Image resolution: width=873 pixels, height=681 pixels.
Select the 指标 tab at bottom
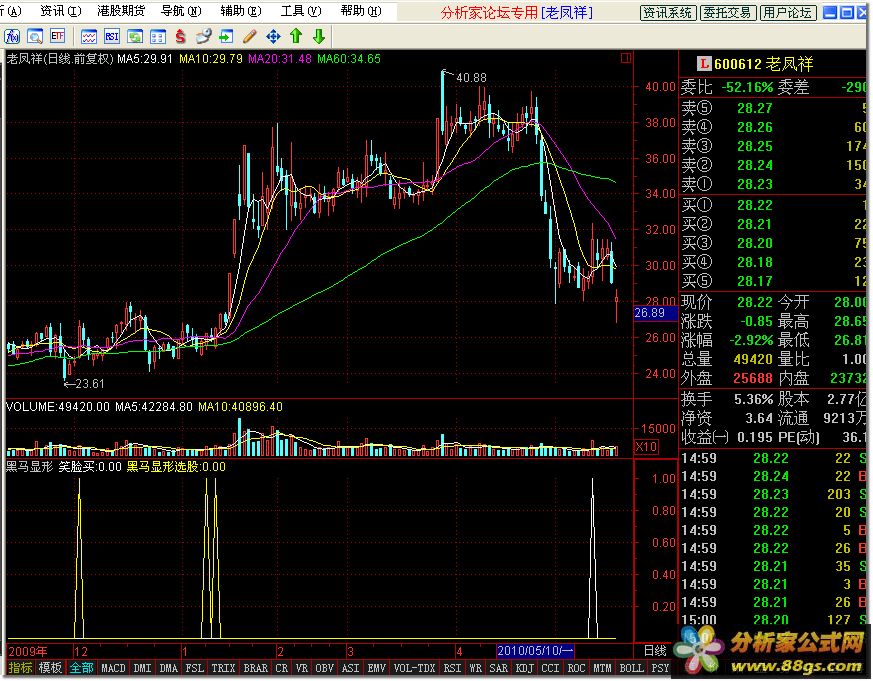(21, 668)
